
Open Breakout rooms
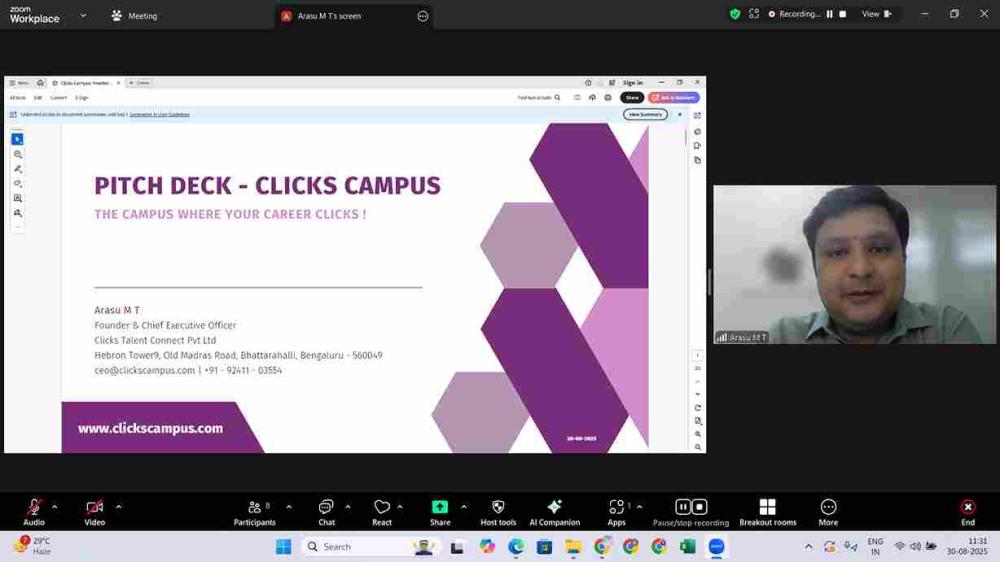(767, 511)
